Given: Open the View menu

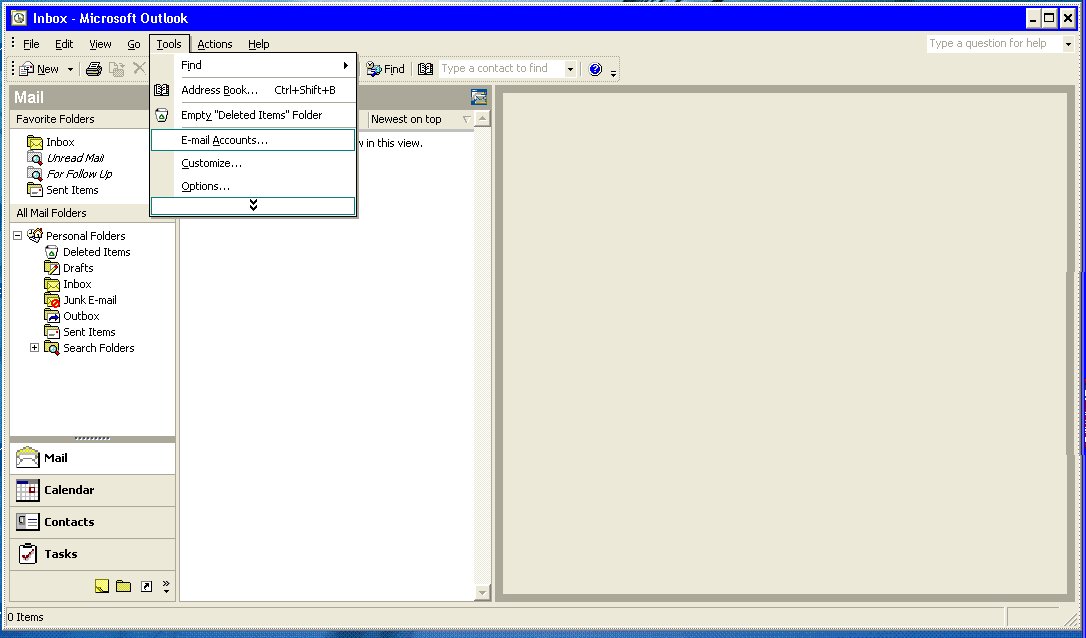Looking at the screenshot, I should (100, 44).
